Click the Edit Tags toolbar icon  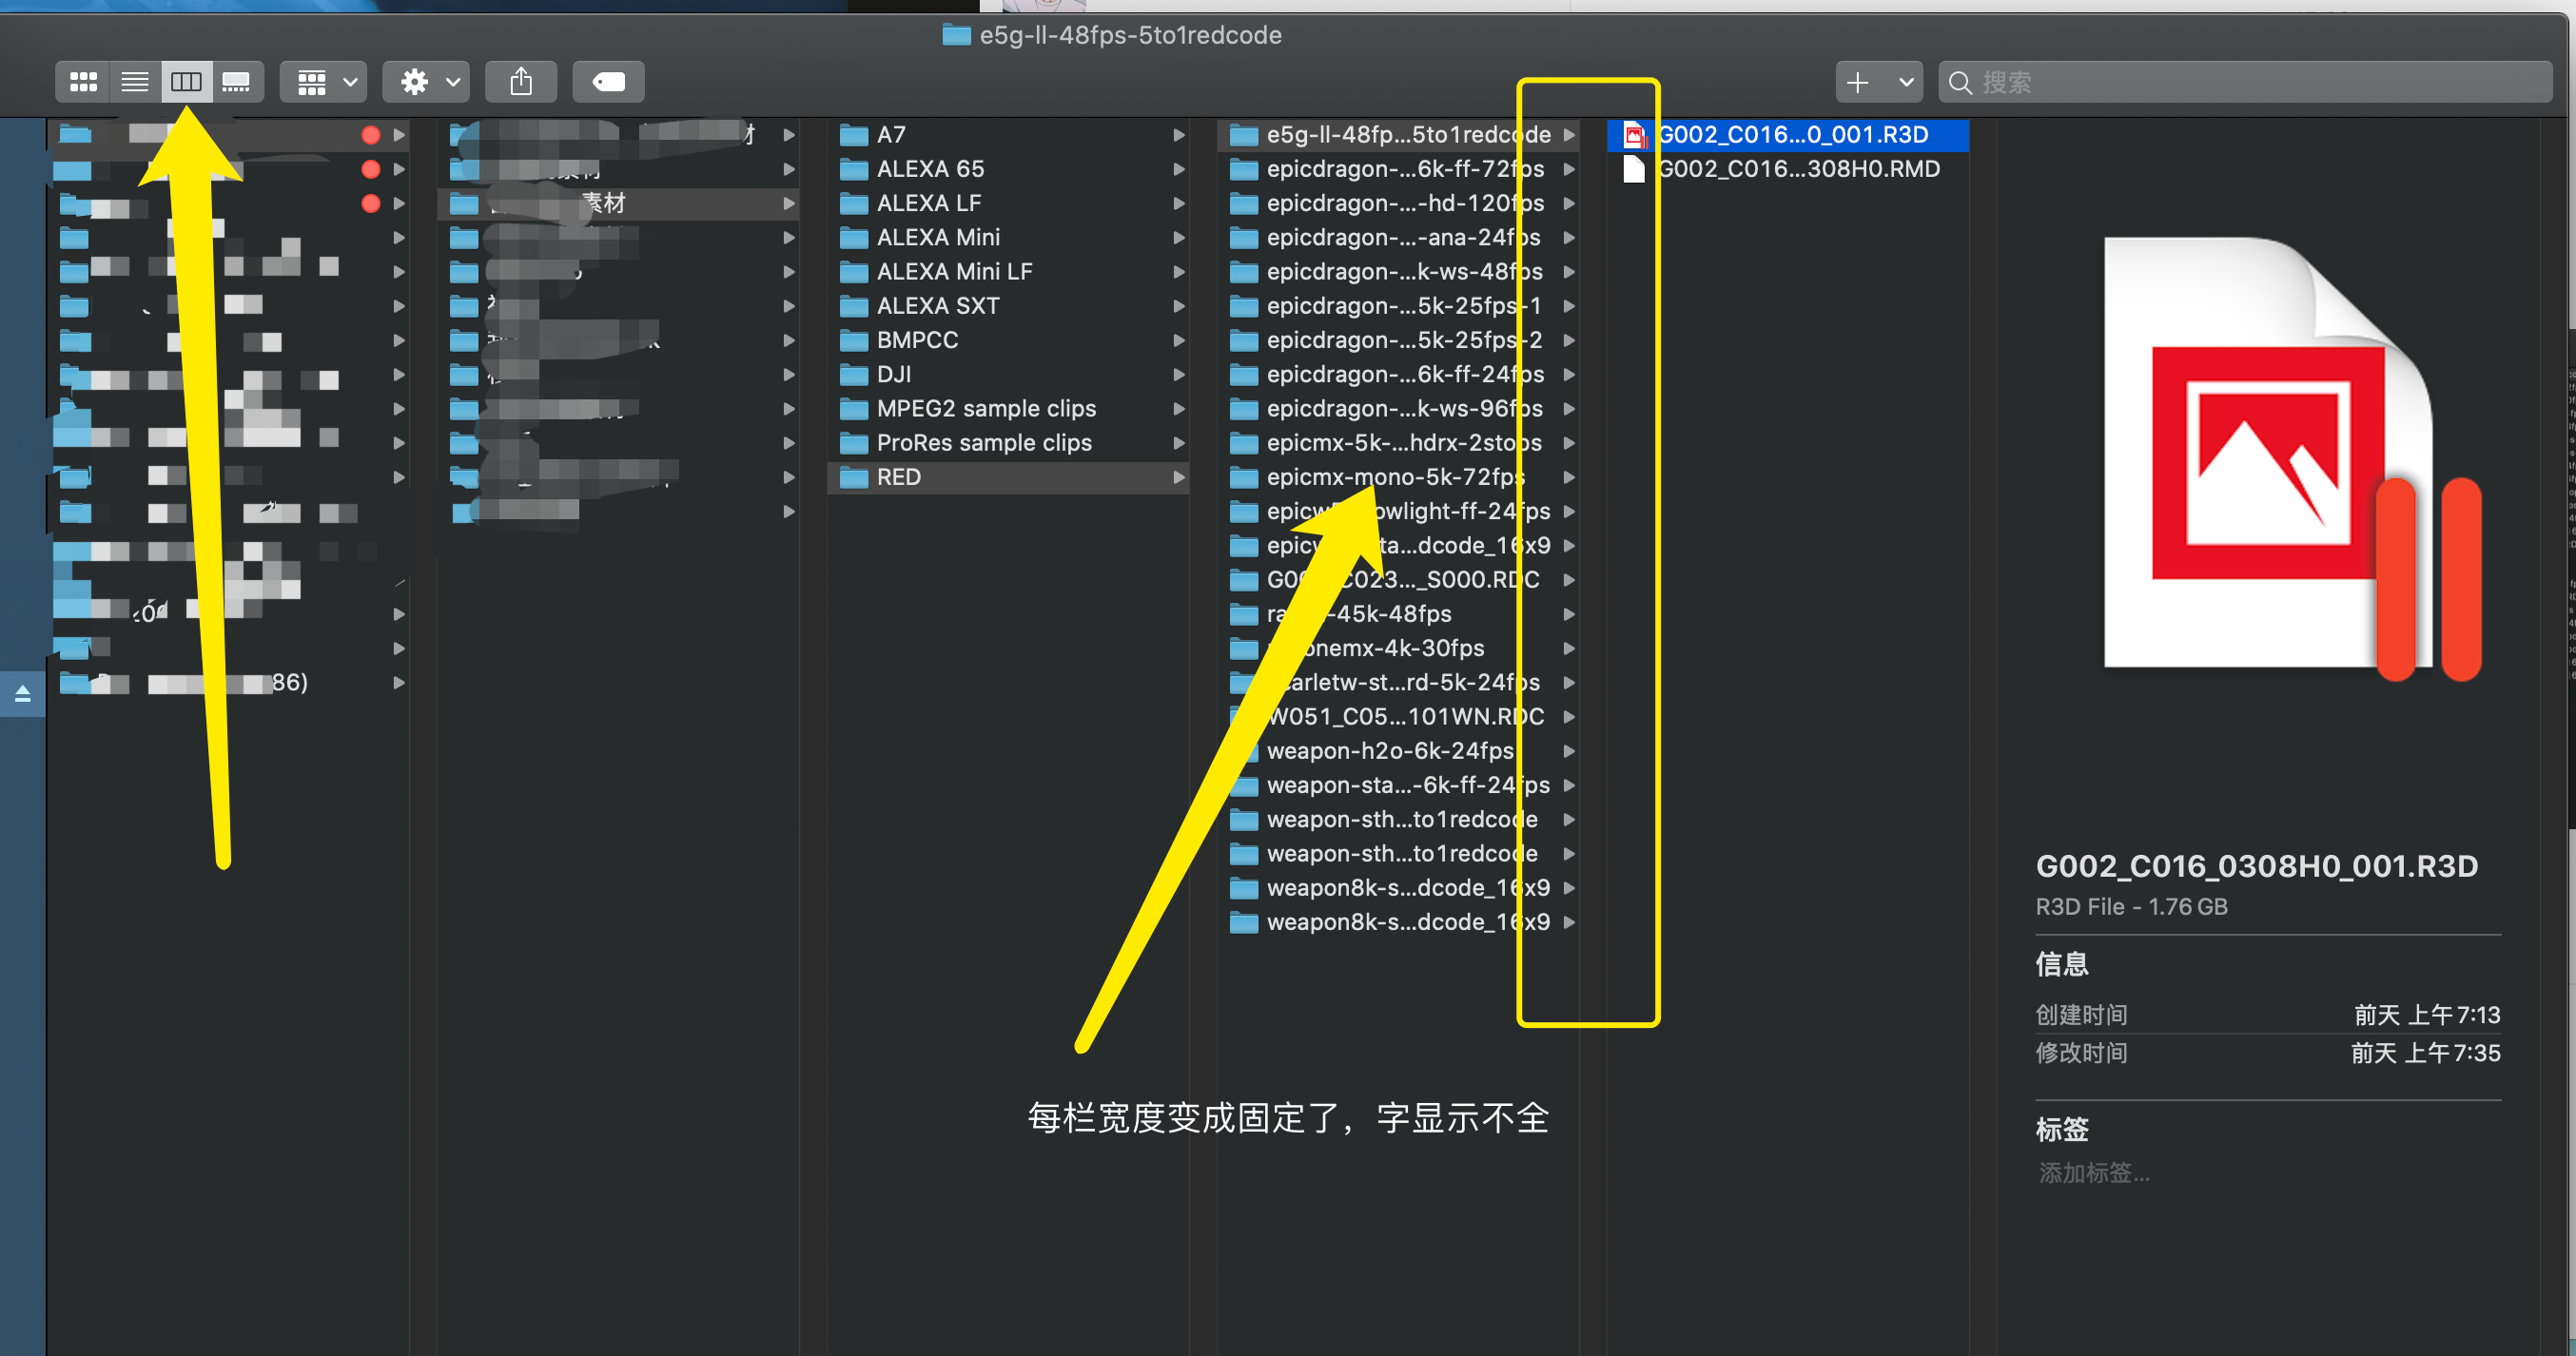pos(608,82)
